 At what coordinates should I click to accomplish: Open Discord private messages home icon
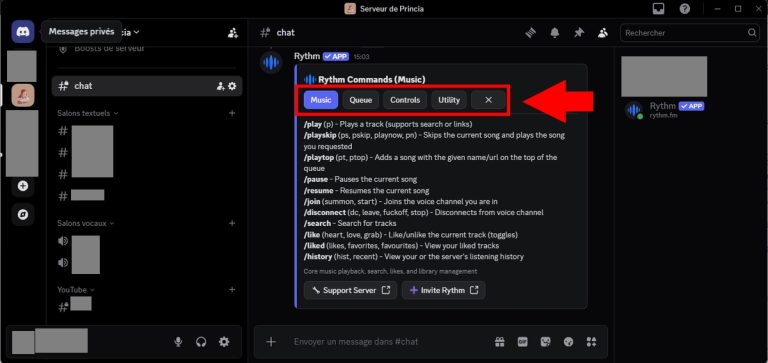pyautogui.click(x=23, y=32)
